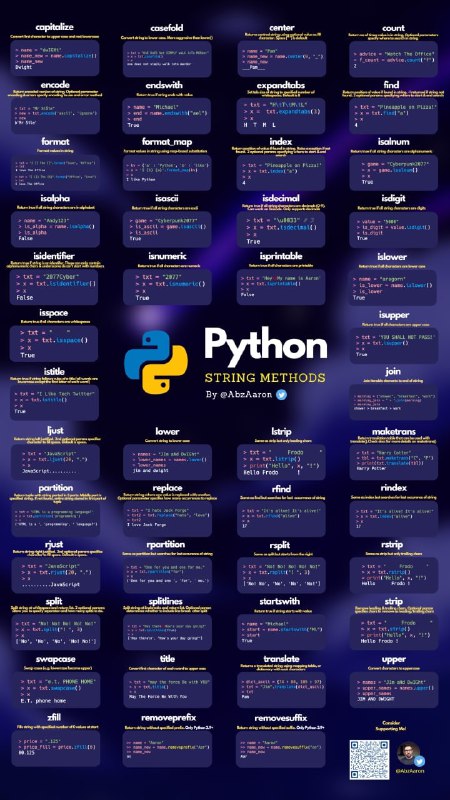The height and width of the screenshot is (800, 450).
Task: Click the Python logo in the center
Action: coord(156,362)
